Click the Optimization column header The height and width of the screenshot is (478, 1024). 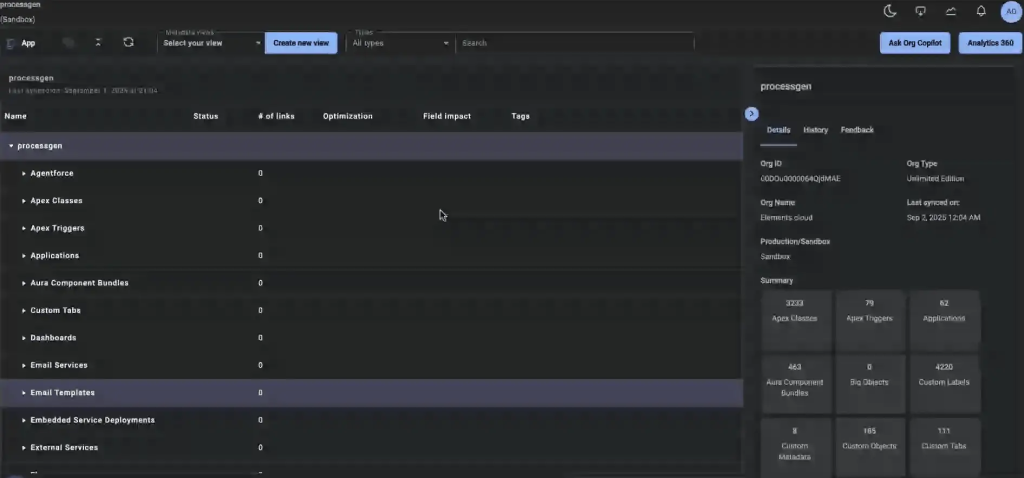[x=347, y=116]
